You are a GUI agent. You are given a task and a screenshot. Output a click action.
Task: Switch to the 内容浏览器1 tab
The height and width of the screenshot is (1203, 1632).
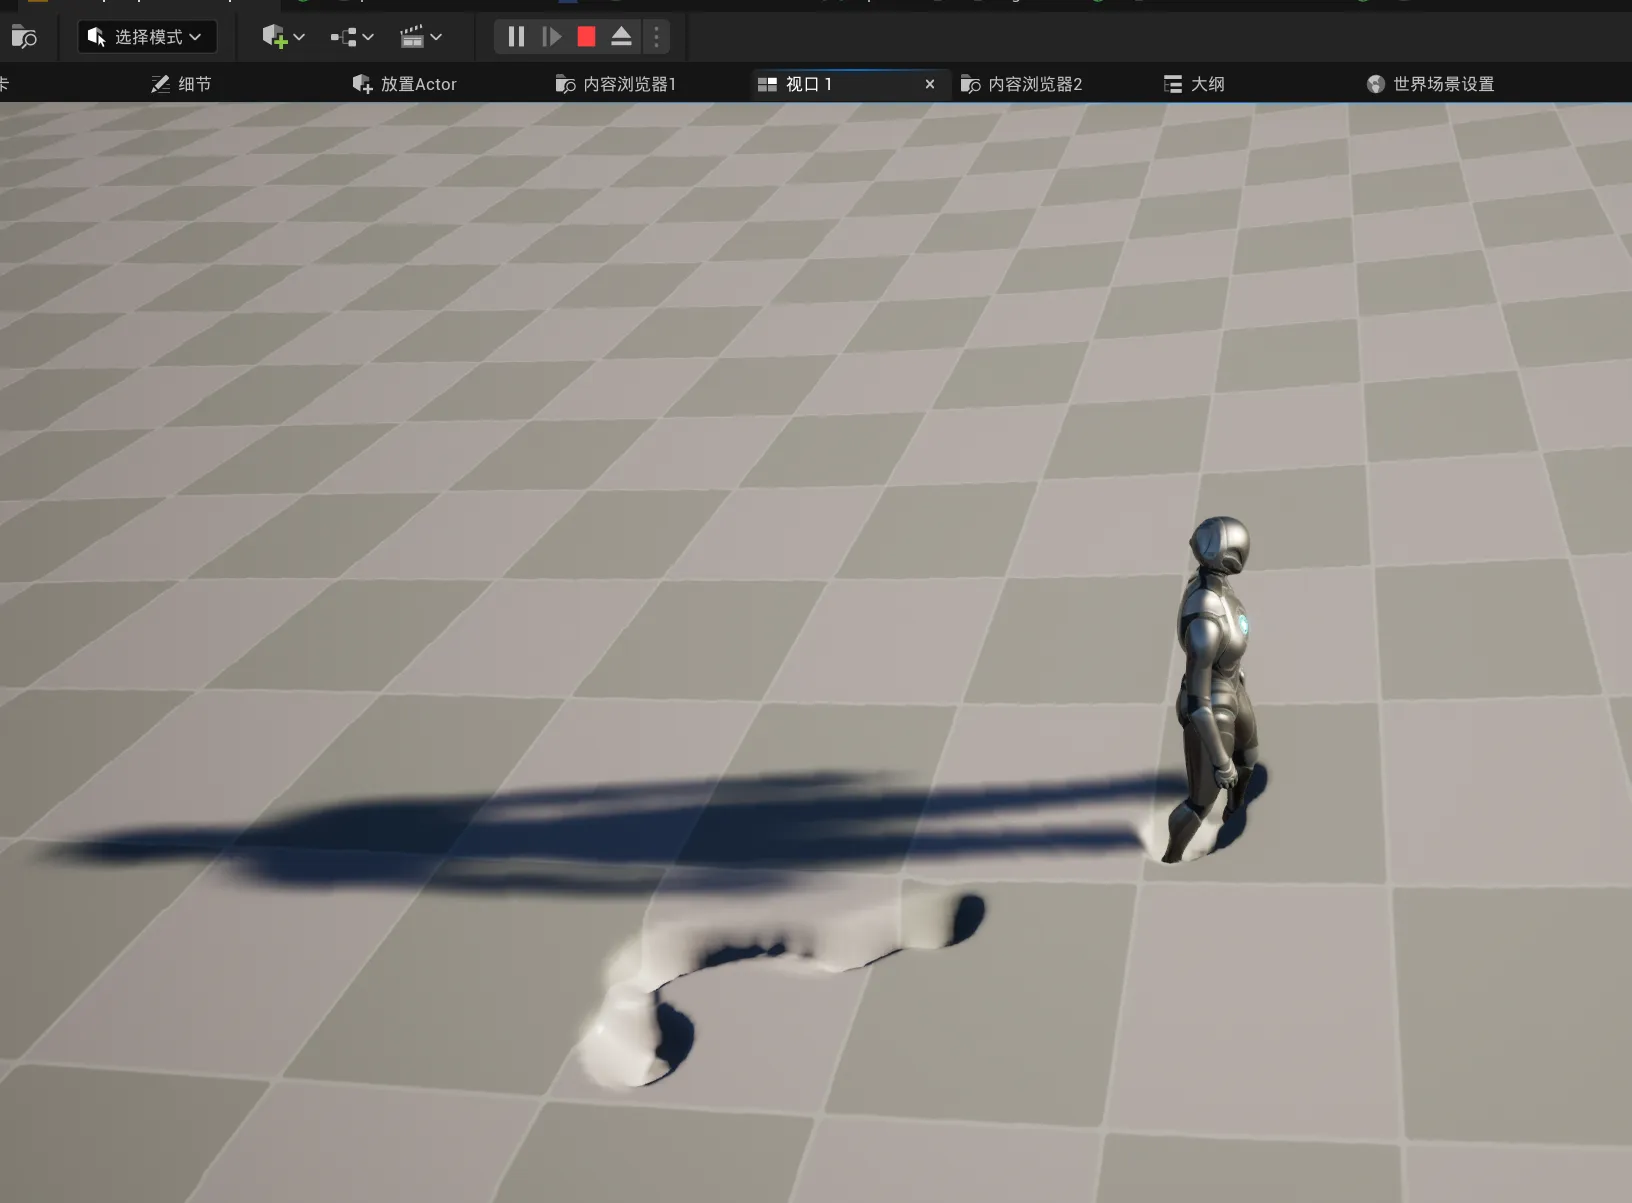tap(616, 84)
